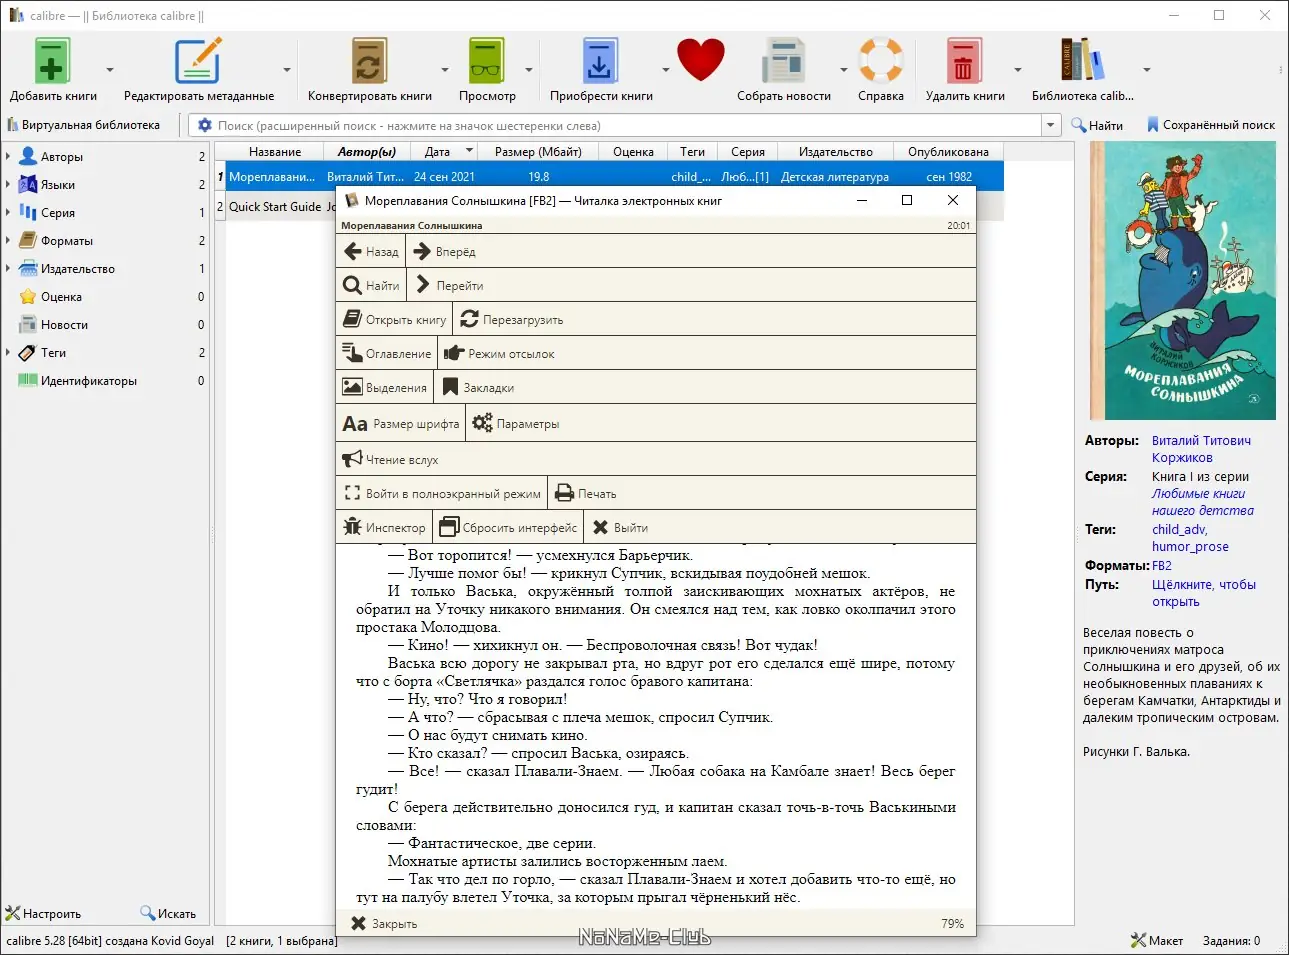Image resolution: width=1289 pixels, height=955 pixels.
Task: Sort book list by Date column
Action: [444, 152]
